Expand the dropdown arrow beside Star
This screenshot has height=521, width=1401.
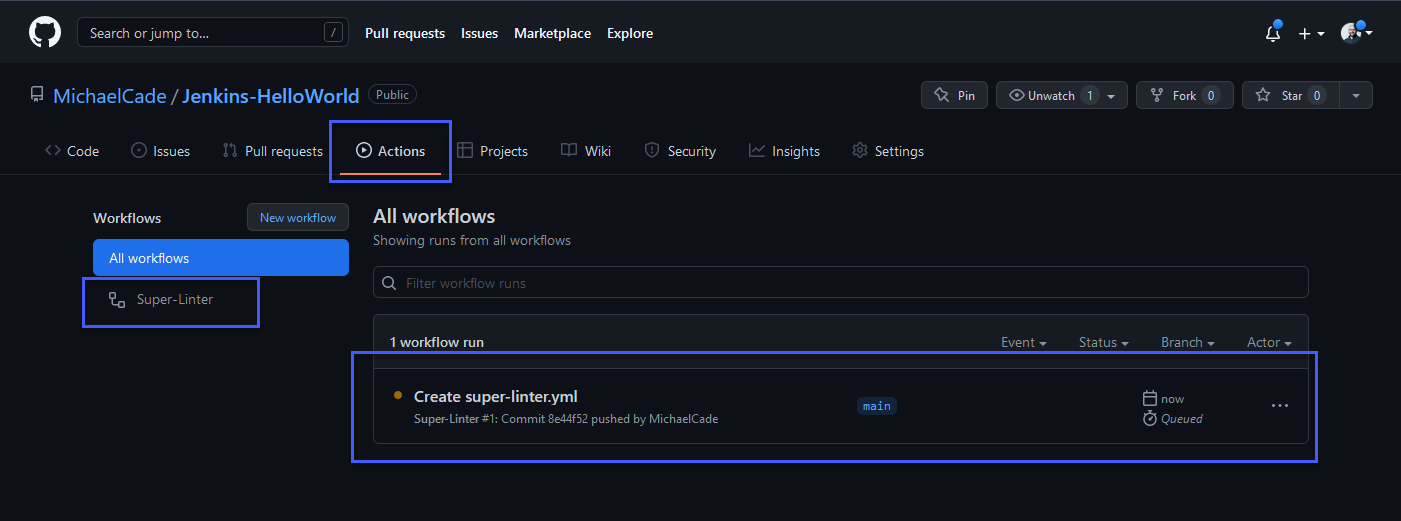1356,95
